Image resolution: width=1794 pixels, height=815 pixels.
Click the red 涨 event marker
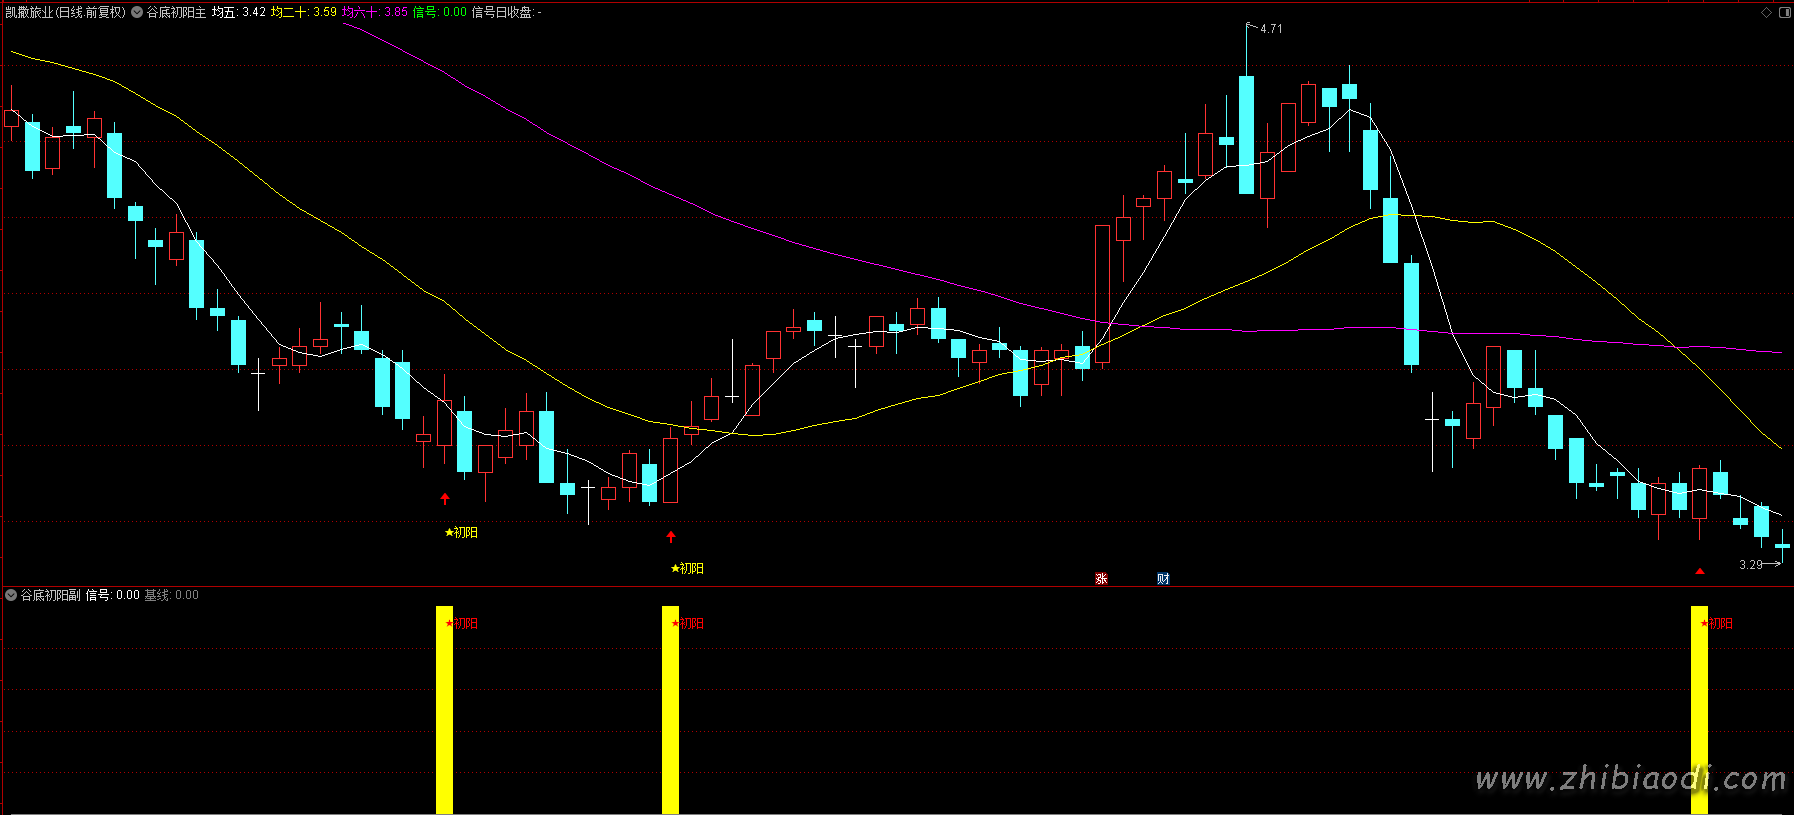pos(1101,578)
